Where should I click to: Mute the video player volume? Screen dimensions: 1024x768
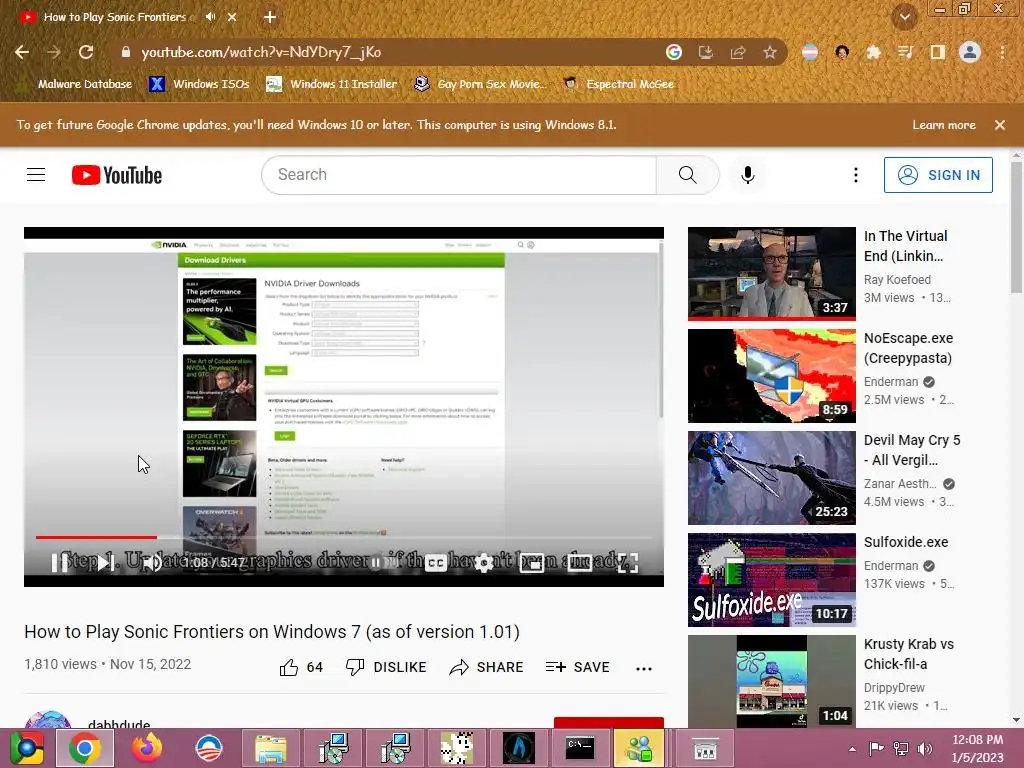tap(152, 562)
